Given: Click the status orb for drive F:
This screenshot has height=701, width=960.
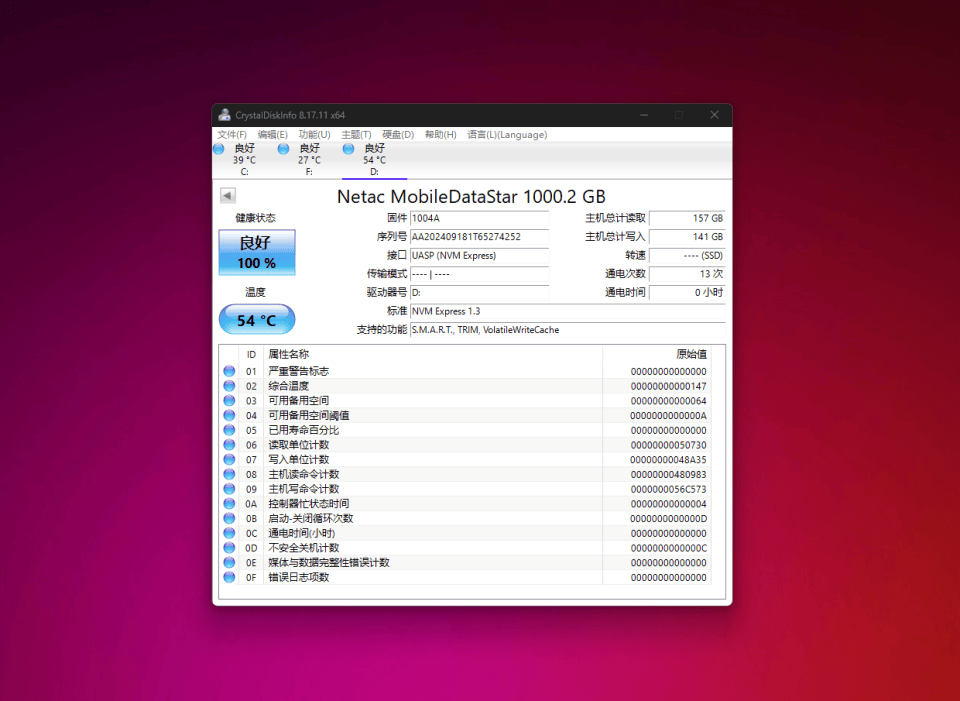Looking at the screenshot, I should 284,149.
